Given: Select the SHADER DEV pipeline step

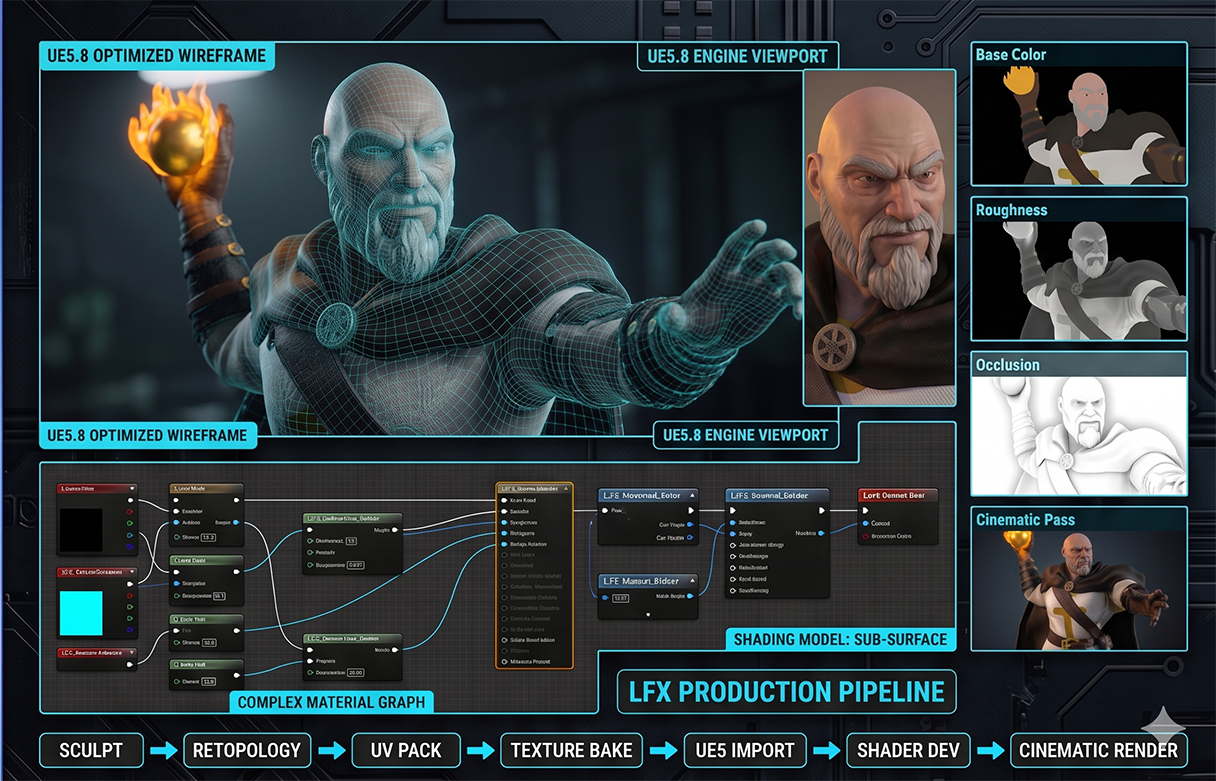Looking at the screenshot, I should click(x=910, y=750).
